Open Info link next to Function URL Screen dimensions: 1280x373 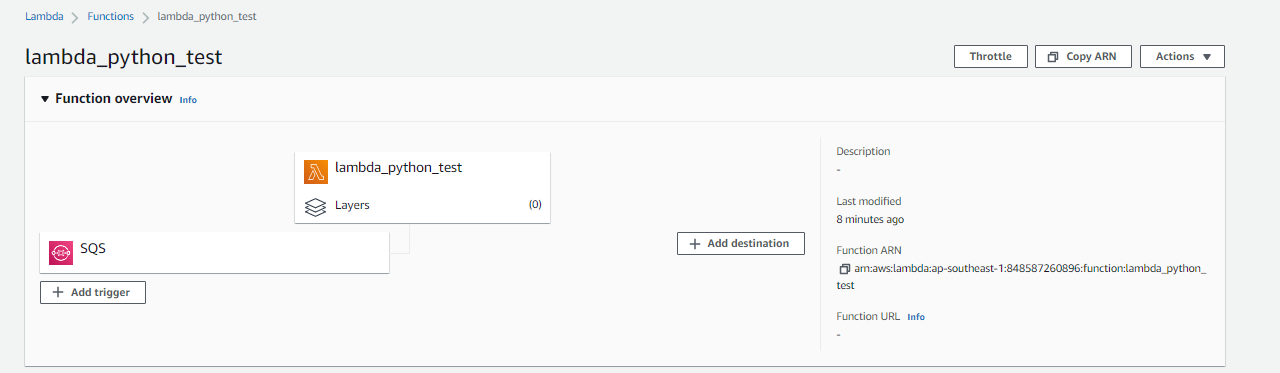pyautogui.click(x=916, y=317)
